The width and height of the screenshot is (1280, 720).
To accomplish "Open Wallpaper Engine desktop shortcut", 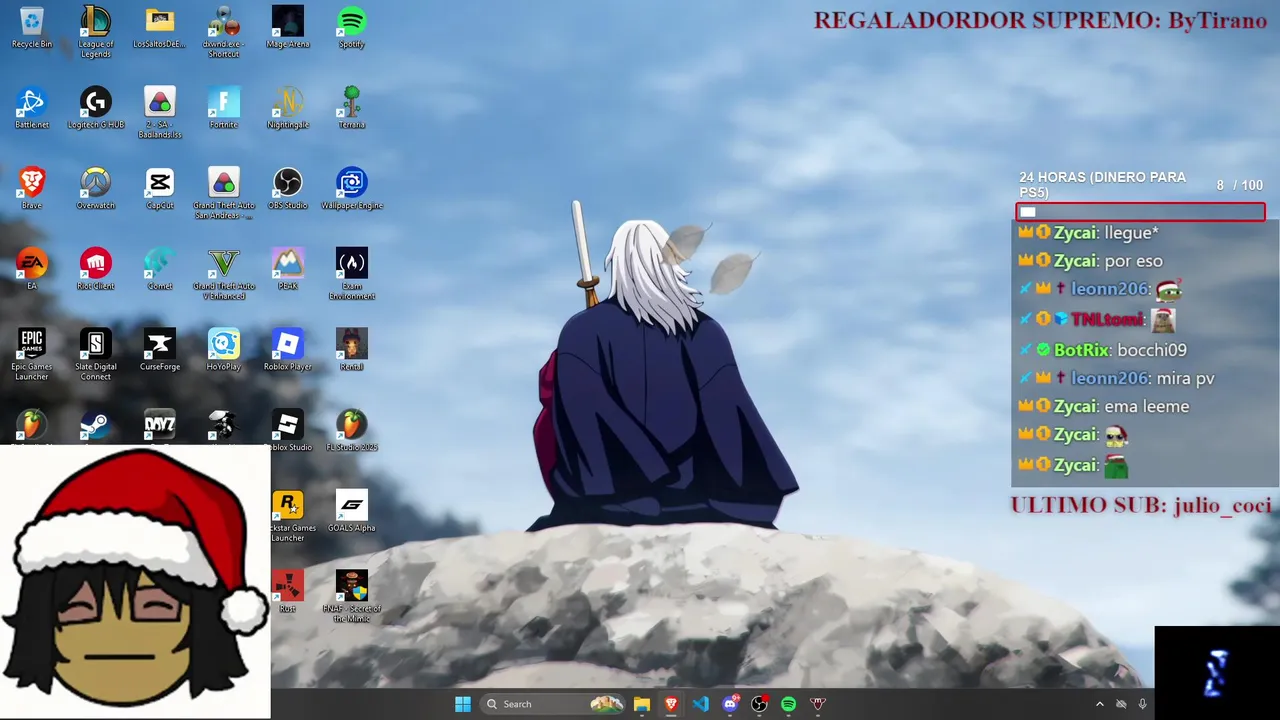I will pos(352,189).
